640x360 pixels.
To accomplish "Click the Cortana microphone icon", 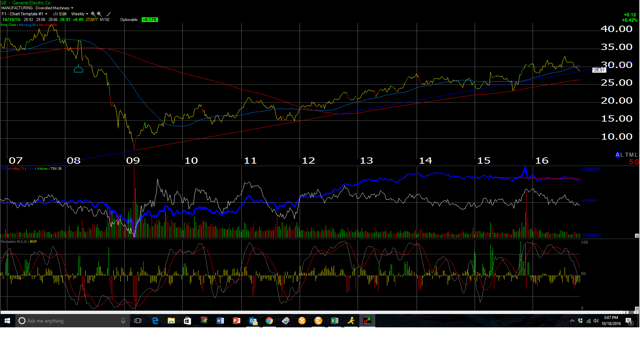I will [123, 321].
